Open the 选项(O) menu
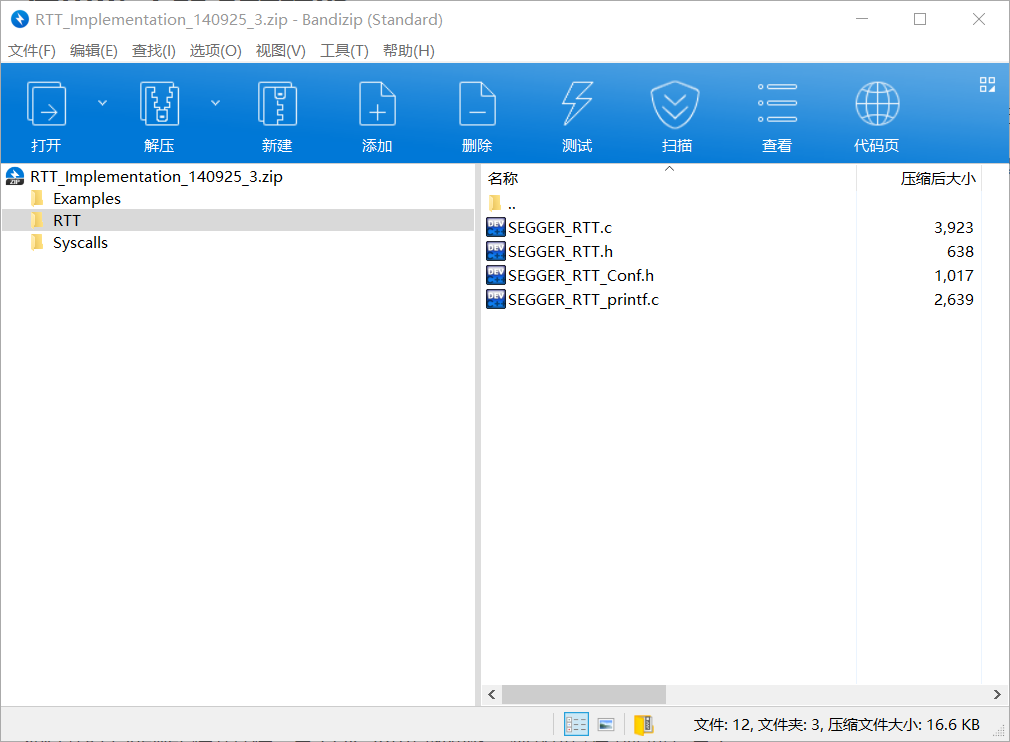This screenshot has height=742, width=1010. (x=215, y=50)
